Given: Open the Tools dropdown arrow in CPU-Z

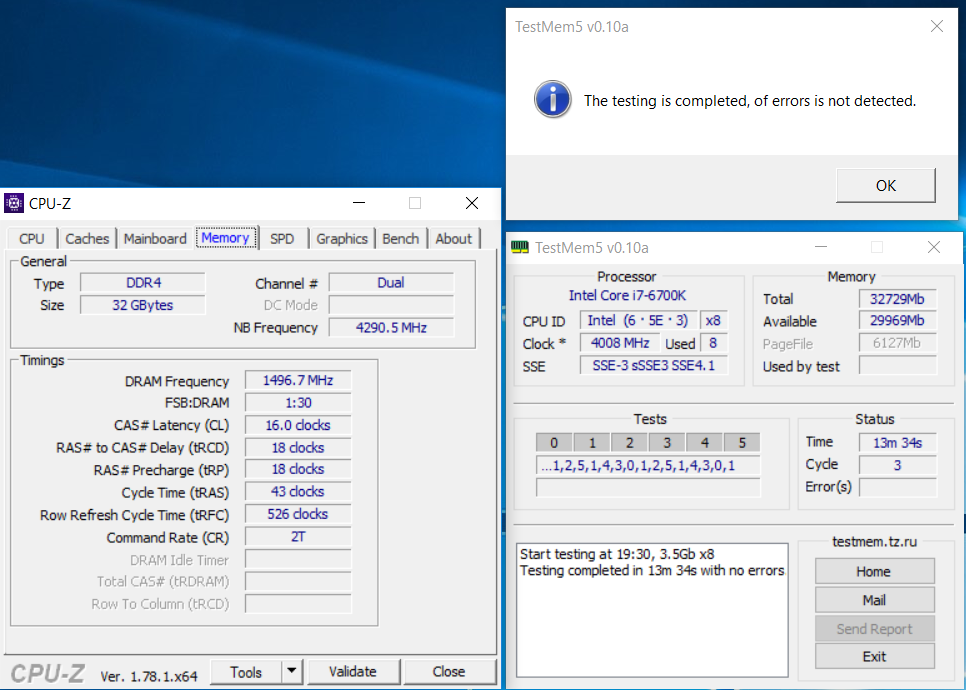Looking at the screenshot, I should tap(292, 672).
